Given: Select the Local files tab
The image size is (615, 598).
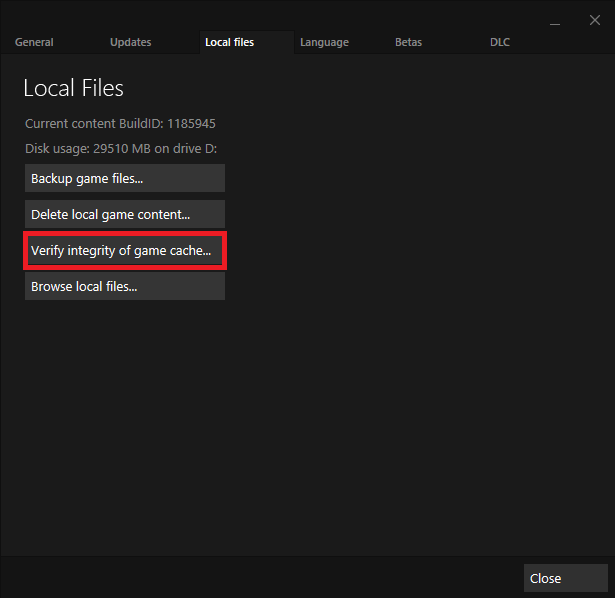Looking at the screenshot, I should pyautogui.click(x=229, y=42).
